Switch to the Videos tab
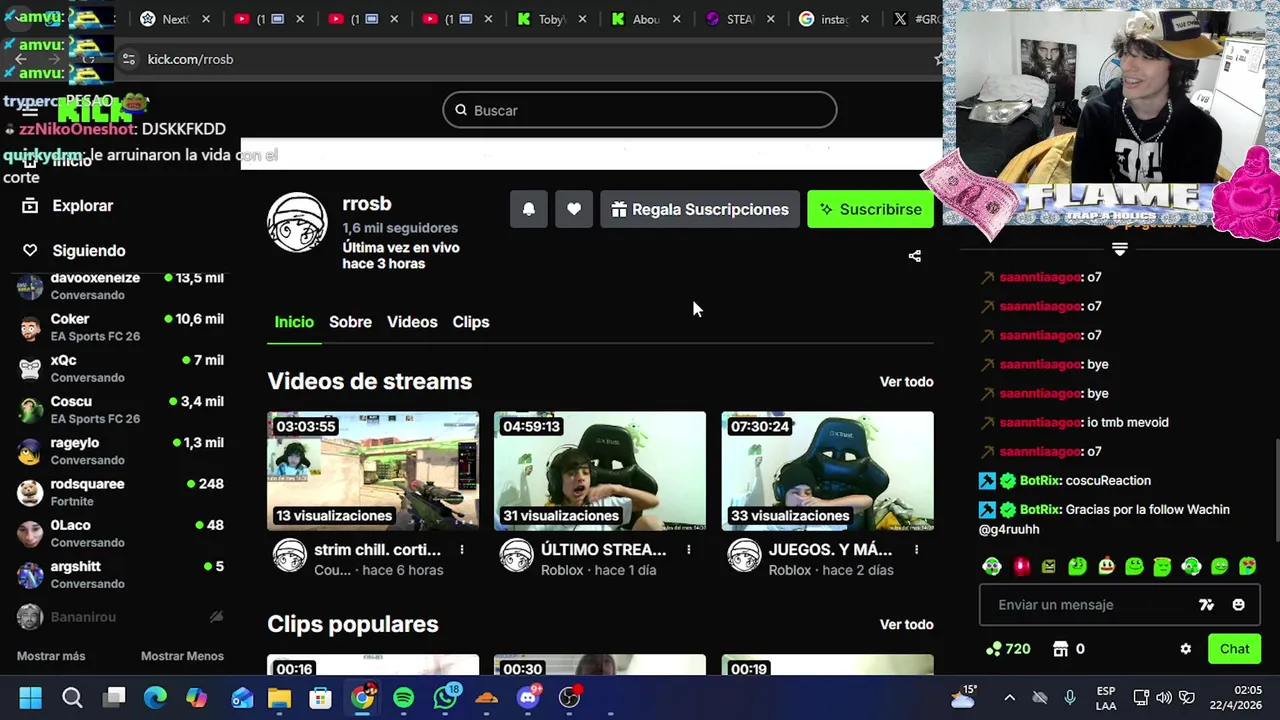This screenshot has width=1280, height=720. (x=412, y=322)
